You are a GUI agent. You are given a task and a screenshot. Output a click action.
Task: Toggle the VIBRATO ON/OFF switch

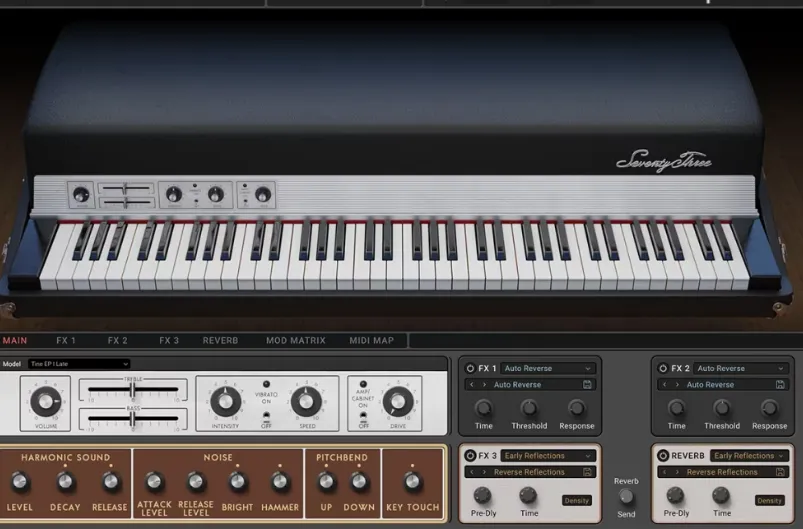266,416
